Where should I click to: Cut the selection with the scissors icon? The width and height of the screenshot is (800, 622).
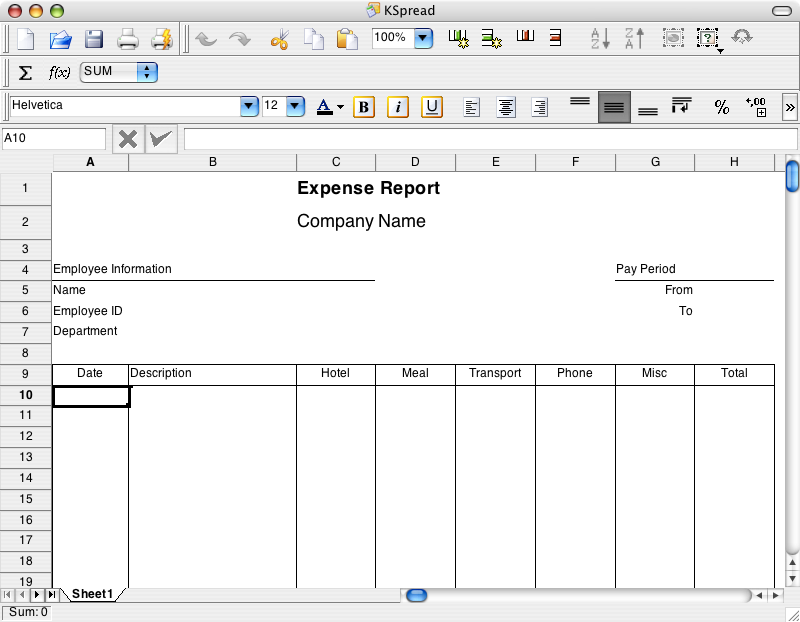click(280, 39)
